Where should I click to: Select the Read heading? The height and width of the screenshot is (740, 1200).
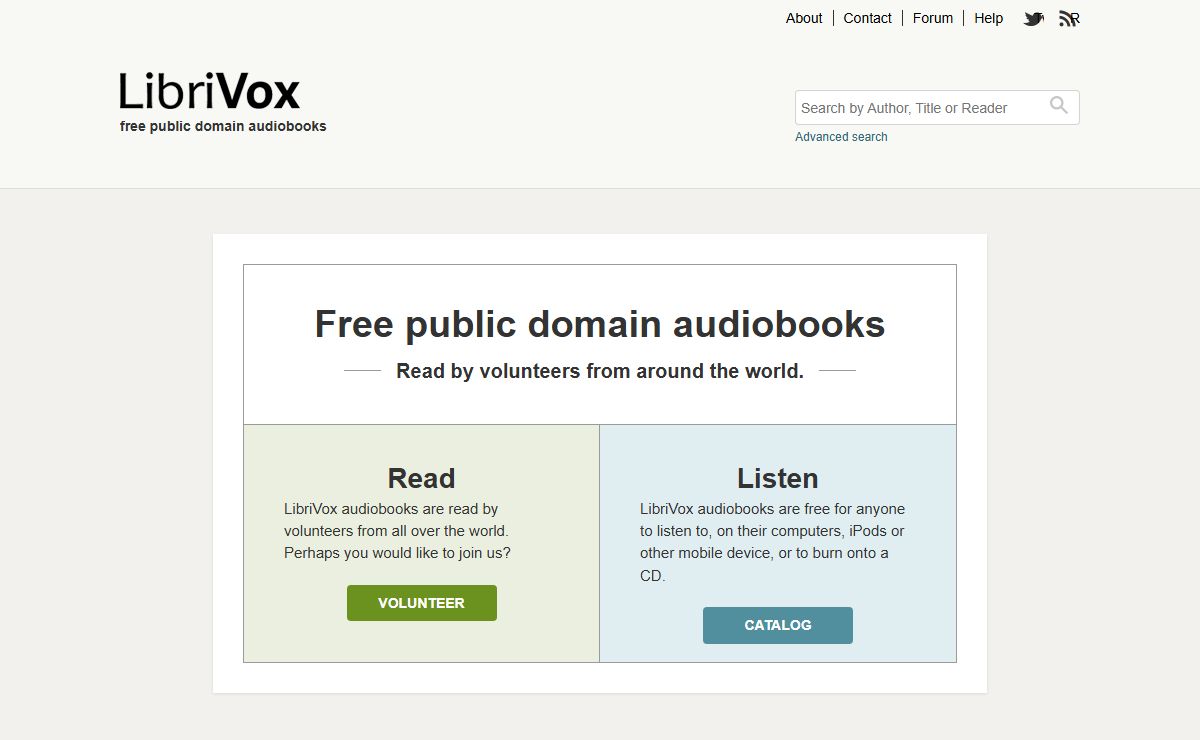421,478
